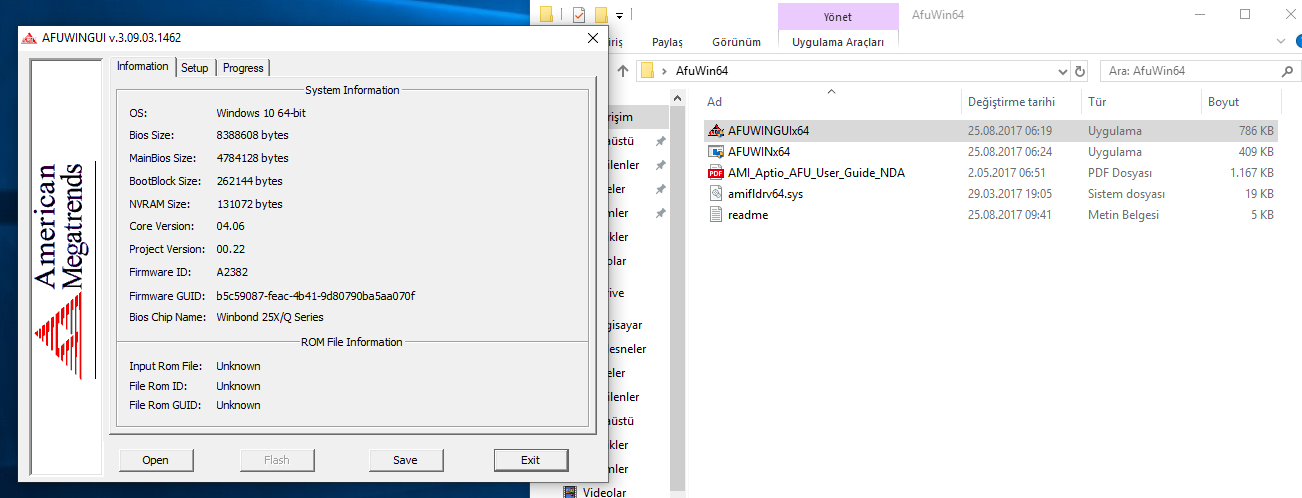Click the Sistem dosyası type cell
The height and width of the screenshot is (498, 1302).
(x=1126, y=194)
